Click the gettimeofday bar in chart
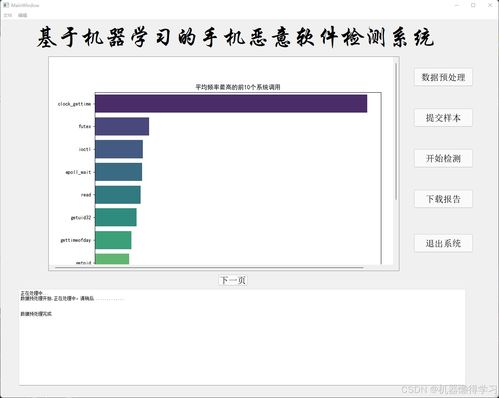 click(x=113, y=240)
